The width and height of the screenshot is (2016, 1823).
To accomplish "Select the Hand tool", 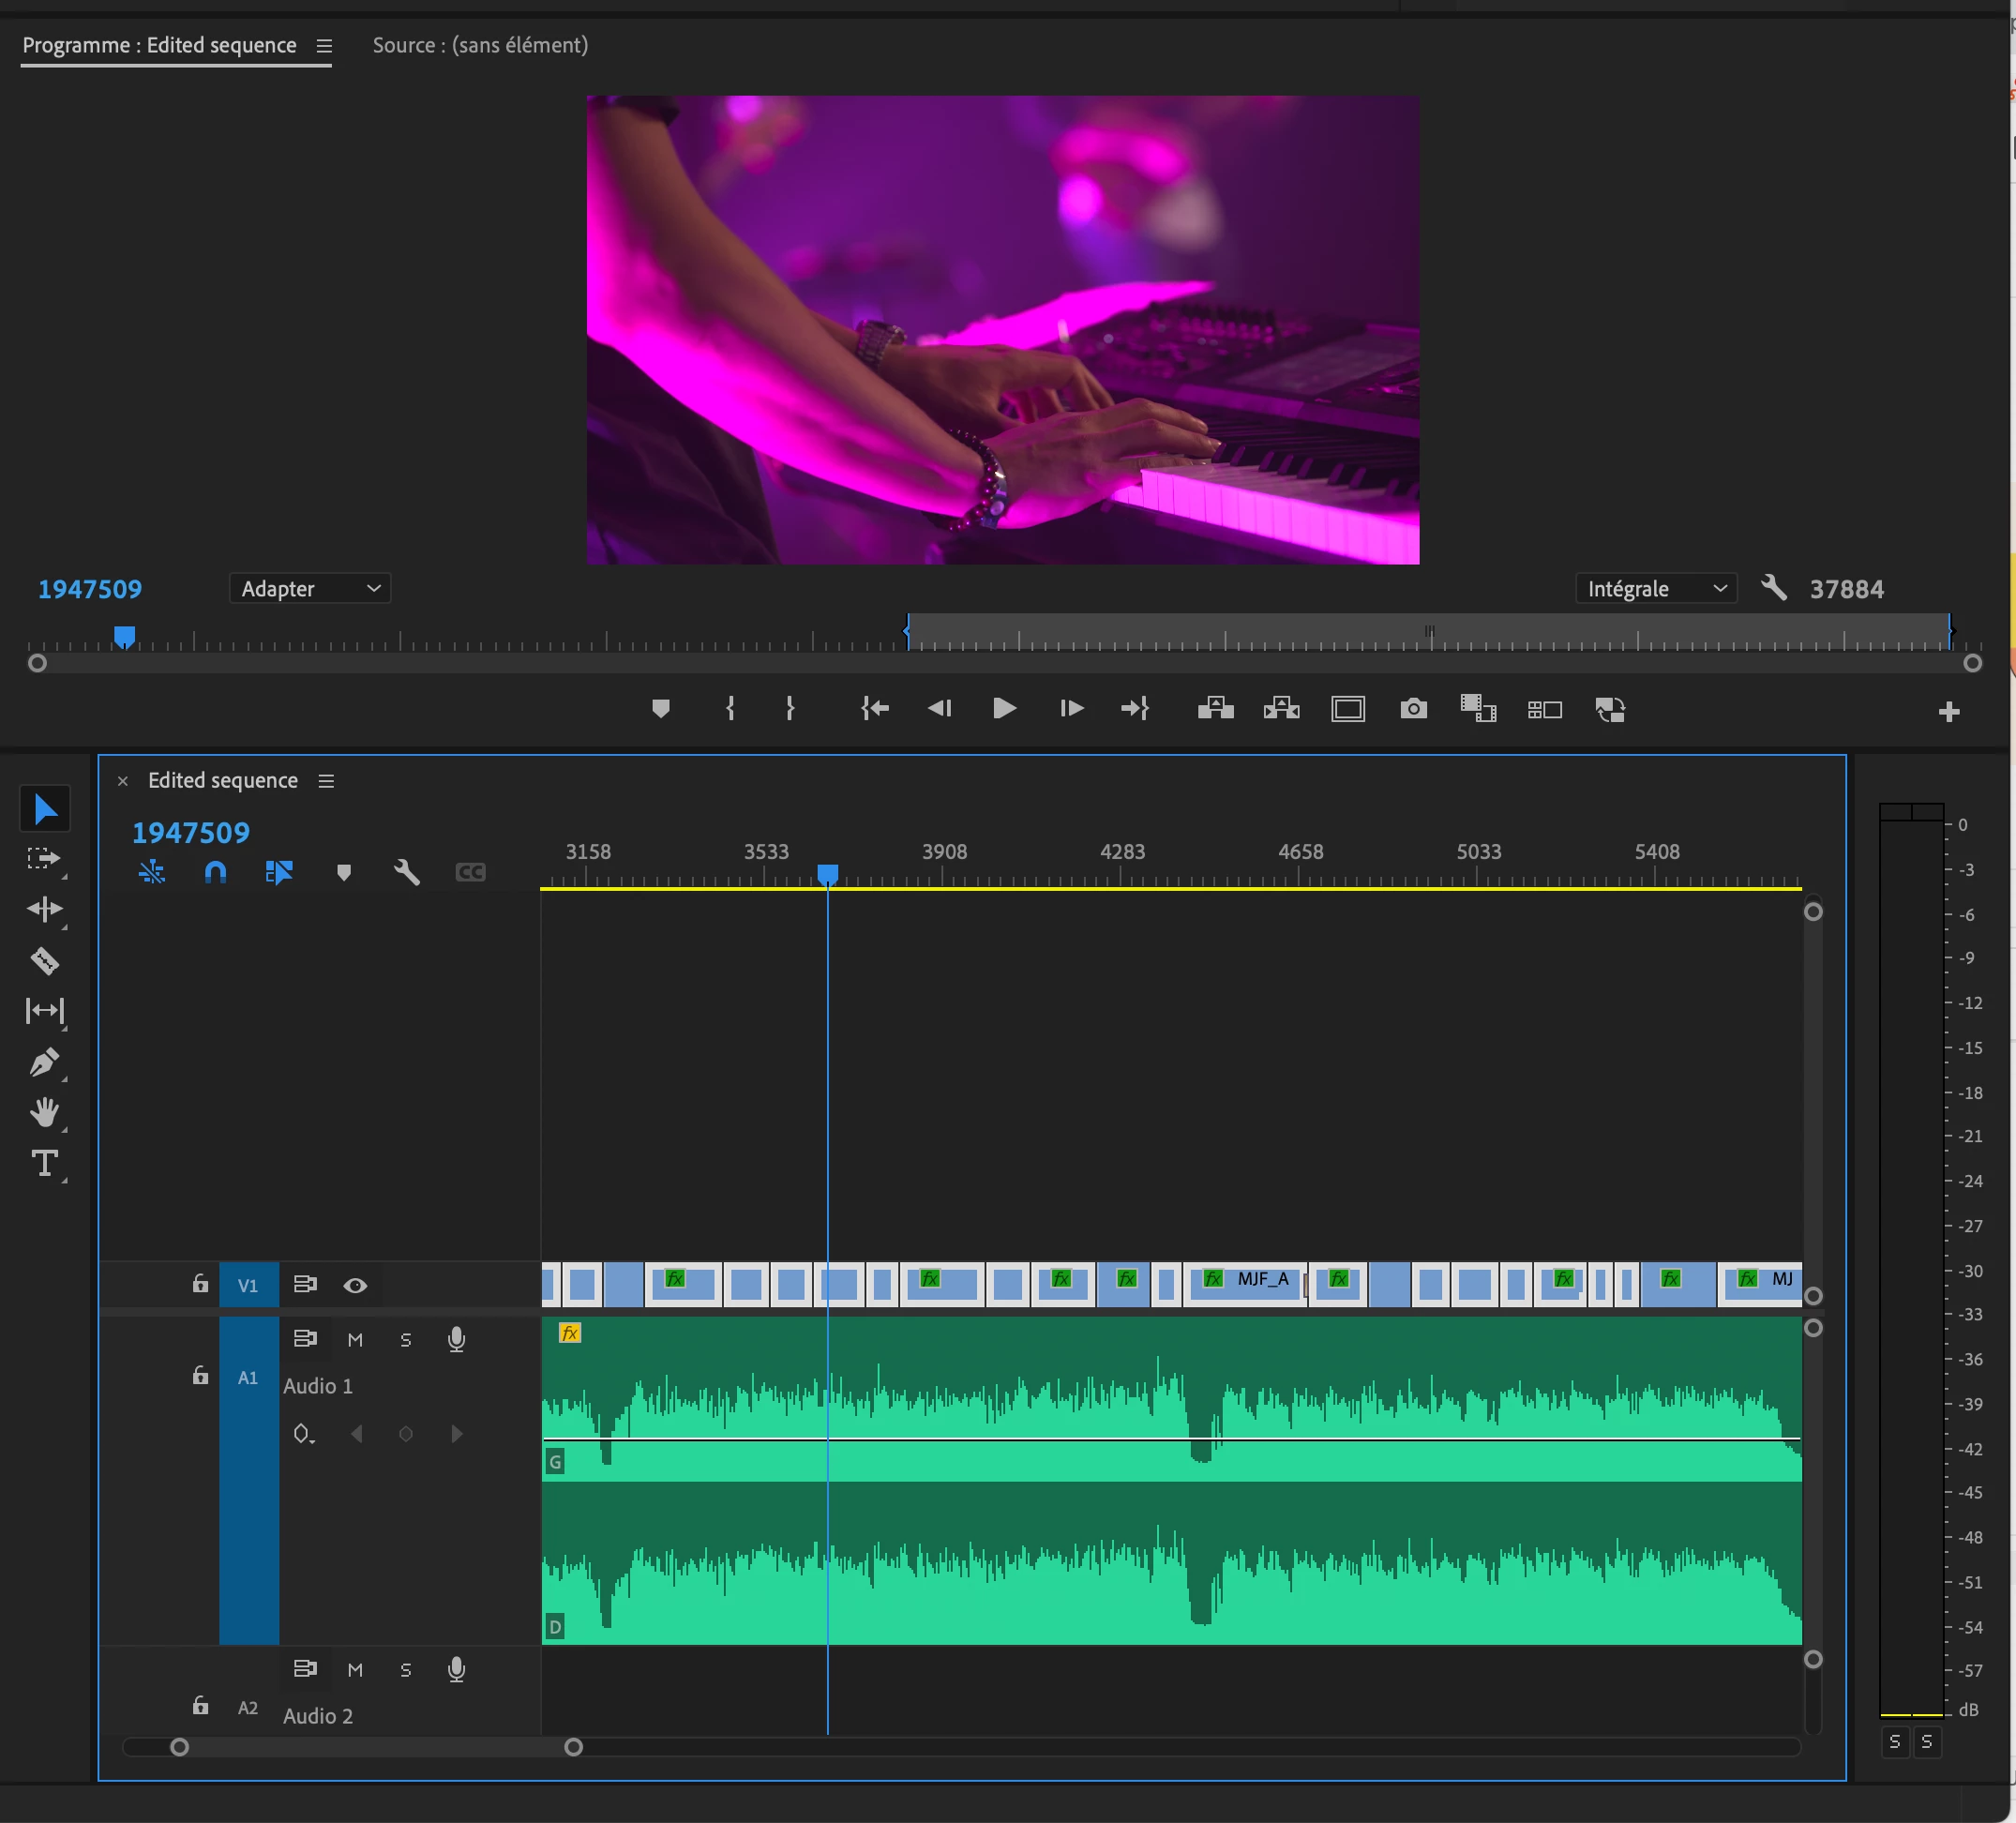I will point(44,1112).
